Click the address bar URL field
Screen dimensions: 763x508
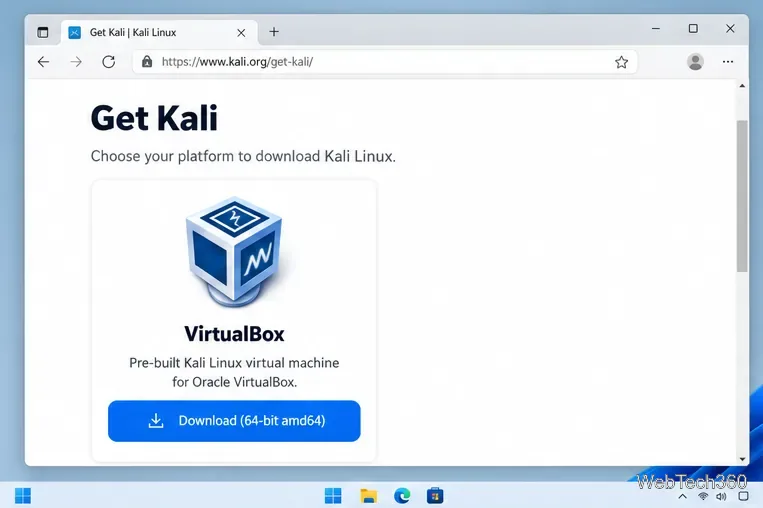coord(384,62)
